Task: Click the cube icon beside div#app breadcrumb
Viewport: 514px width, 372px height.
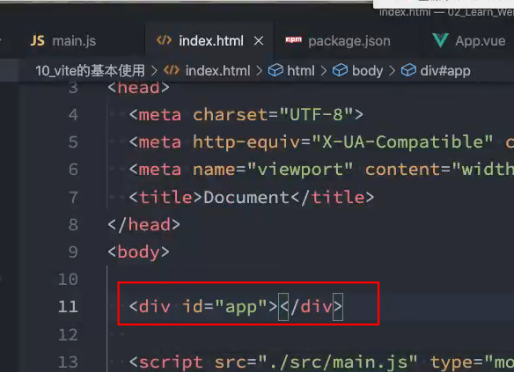Action: (x=408, y=70)
